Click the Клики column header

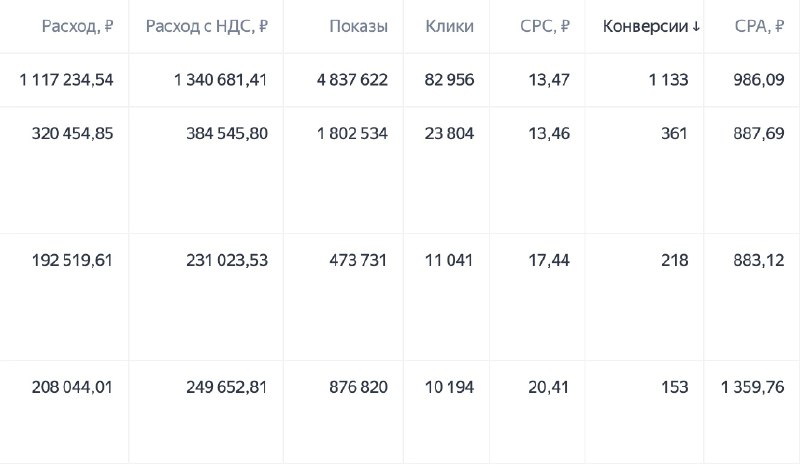[x=449, y=27]
